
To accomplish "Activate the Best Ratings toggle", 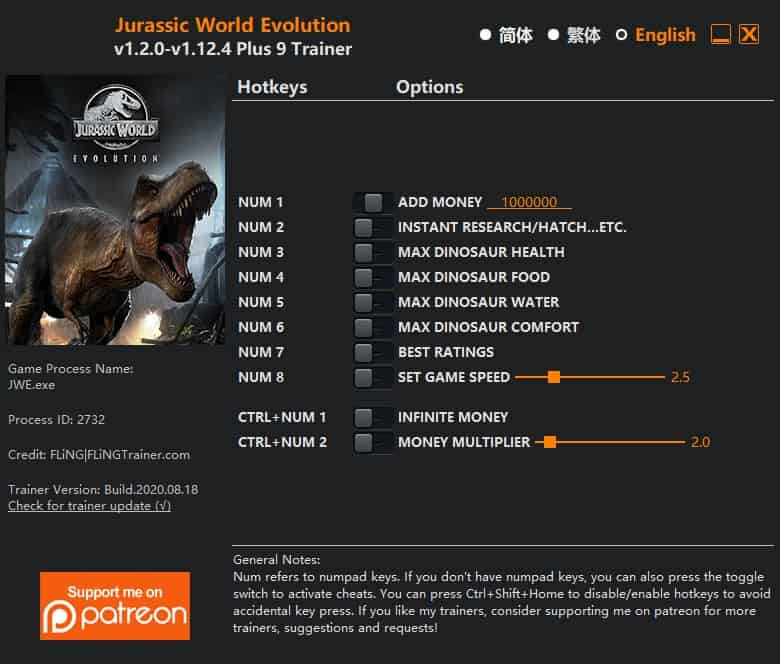I will (x=373, y=353).
